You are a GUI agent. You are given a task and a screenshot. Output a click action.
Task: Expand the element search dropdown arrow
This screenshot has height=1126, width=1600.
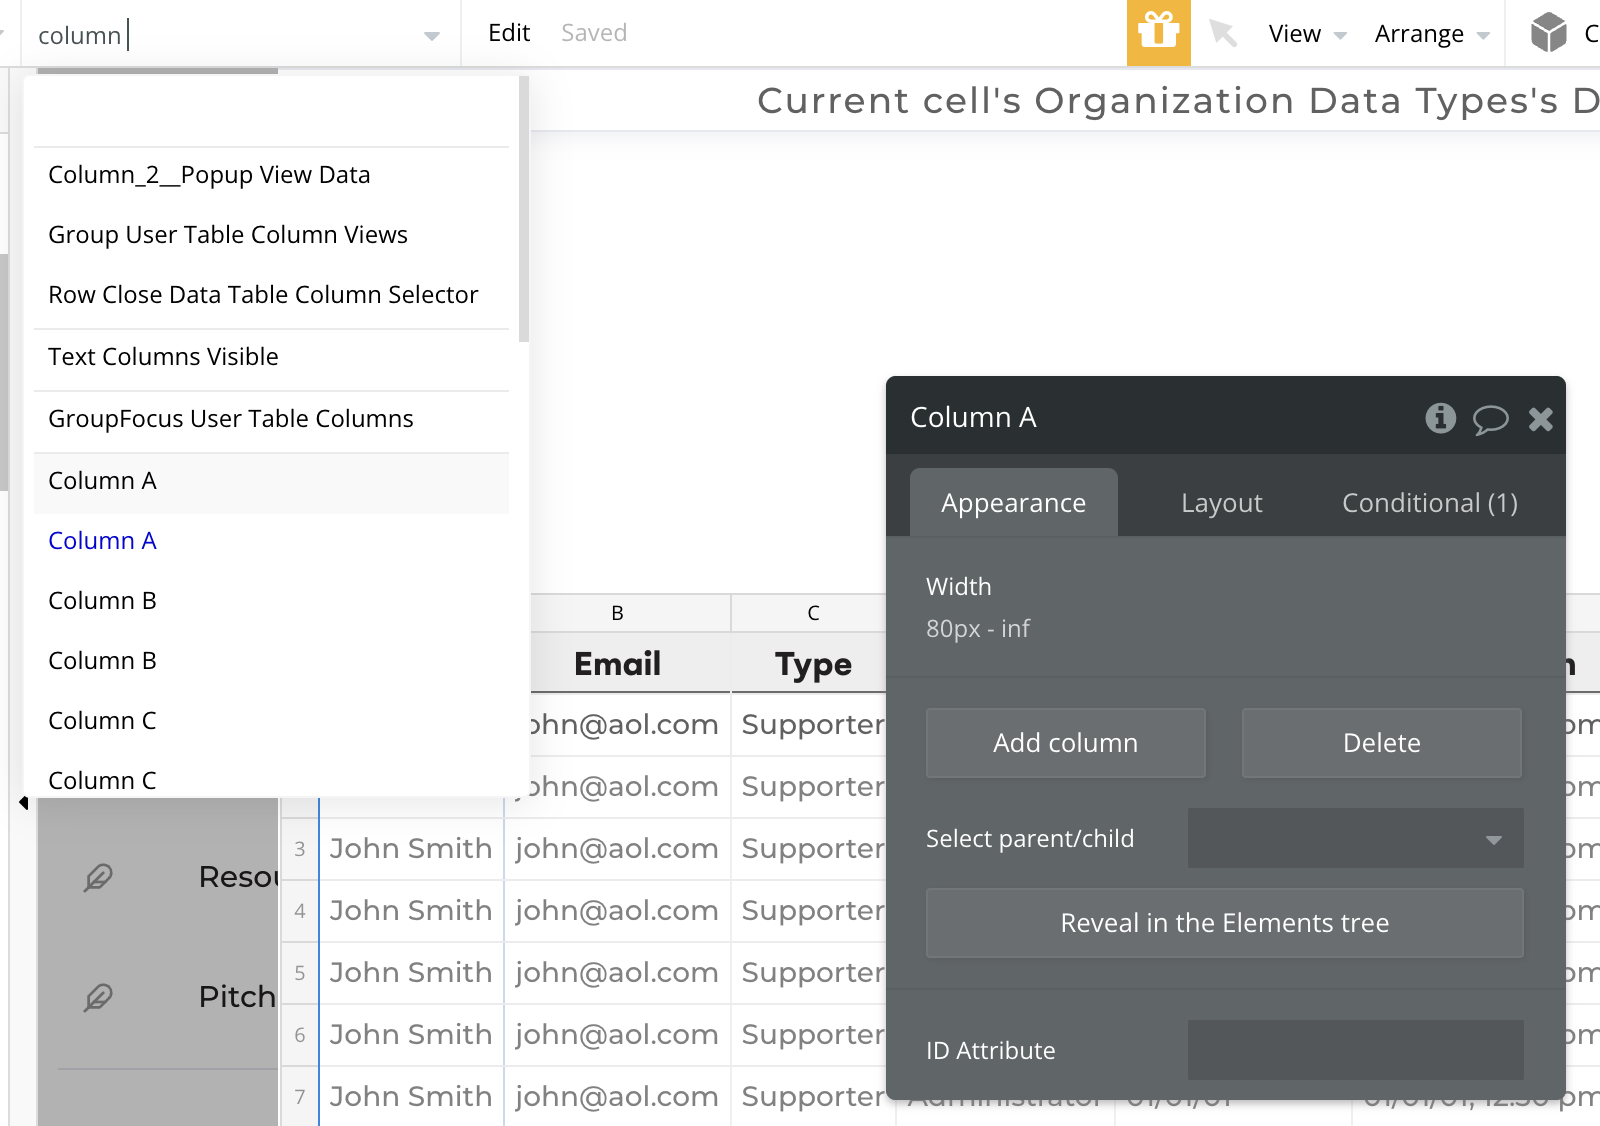click(x=431, y=36)
